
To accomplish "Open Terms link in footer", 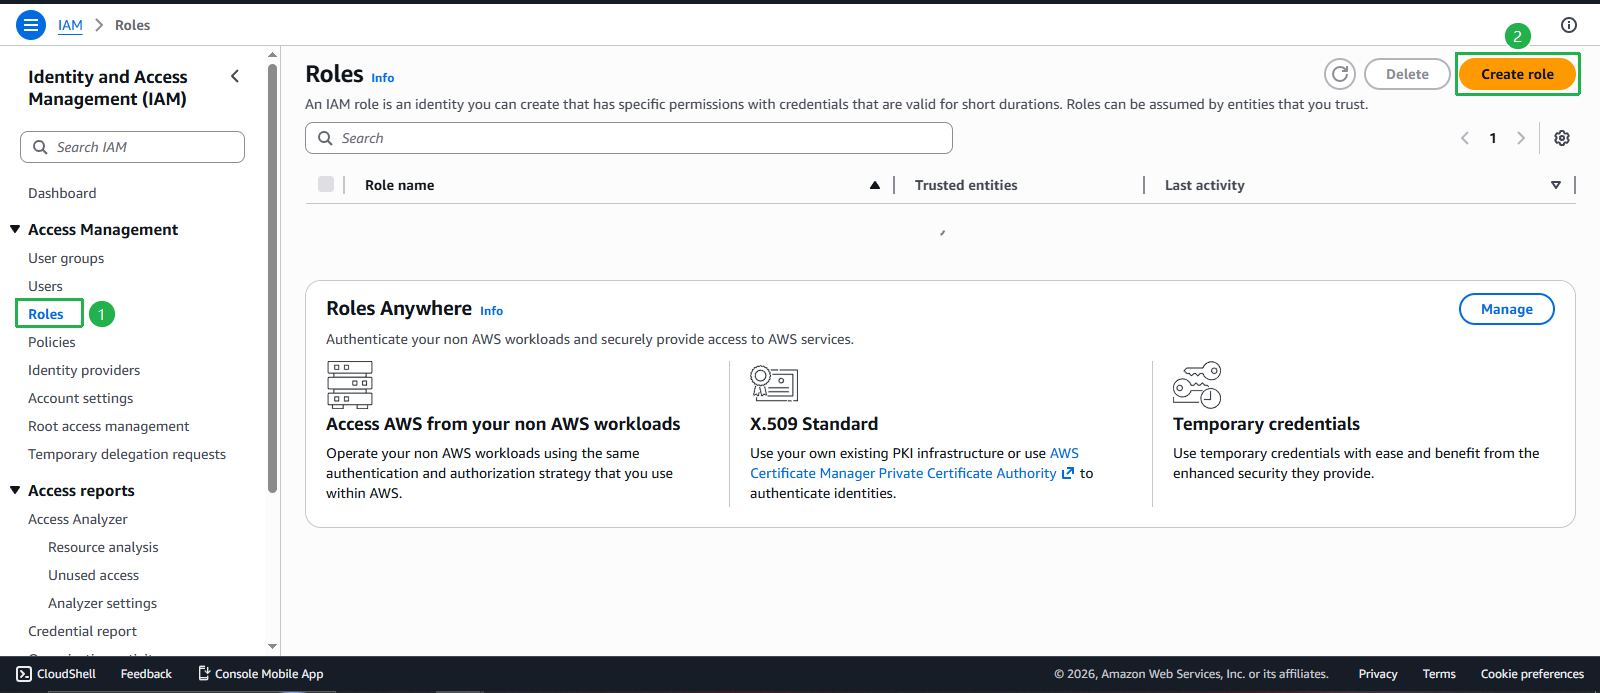I will click(x=1439, y=674).
